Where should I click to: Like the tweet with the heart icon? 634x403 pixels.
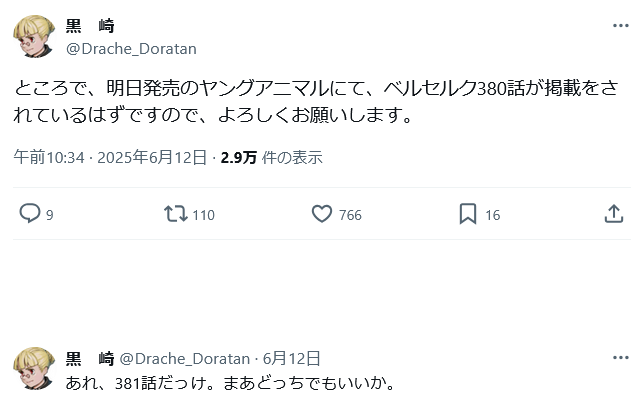click(322, 213)
